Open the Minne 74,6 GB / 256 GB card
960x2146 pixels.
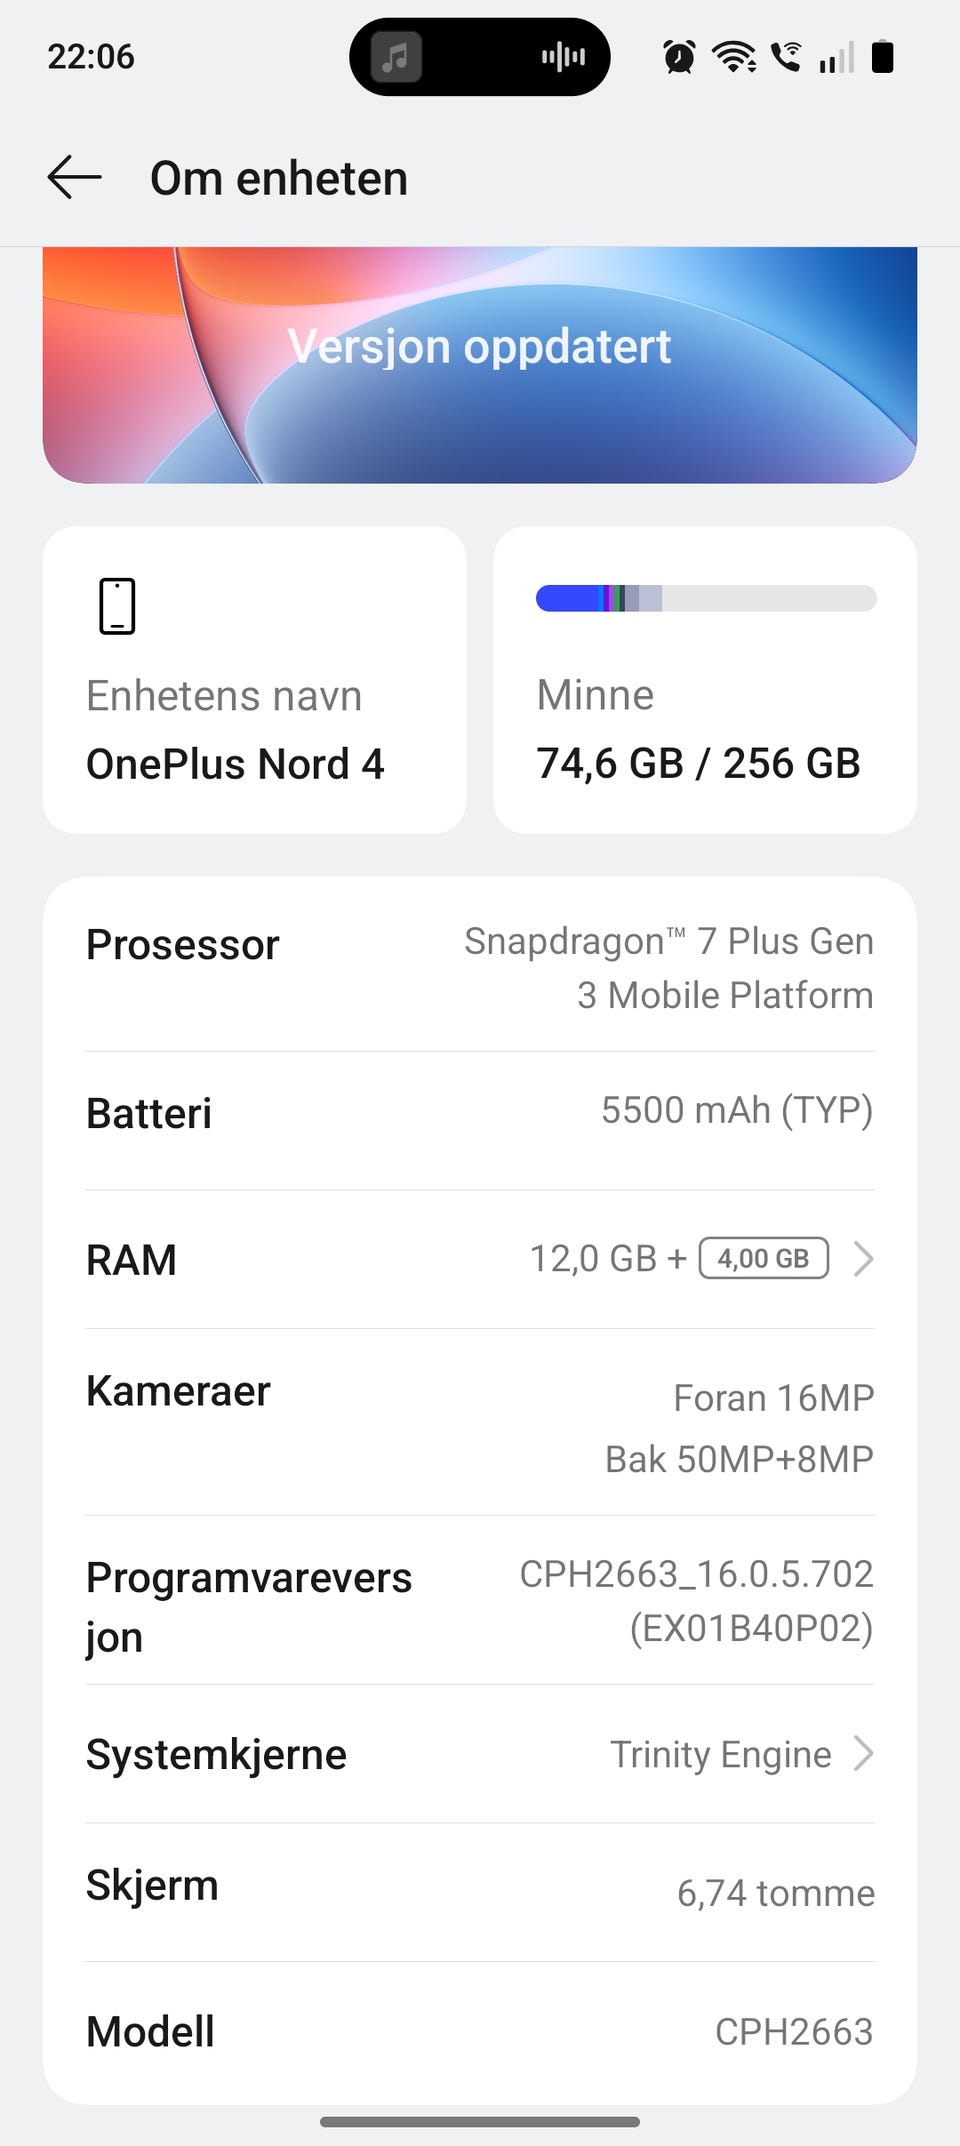click(x=705, y=680)
